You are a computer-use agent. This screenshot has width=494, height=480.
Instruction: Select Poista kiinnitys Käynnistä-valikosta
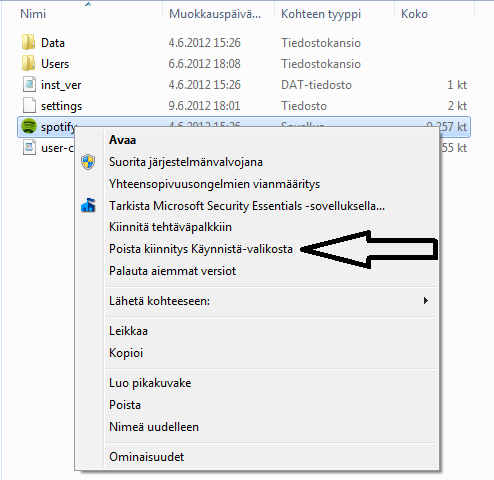pos(201,249)
